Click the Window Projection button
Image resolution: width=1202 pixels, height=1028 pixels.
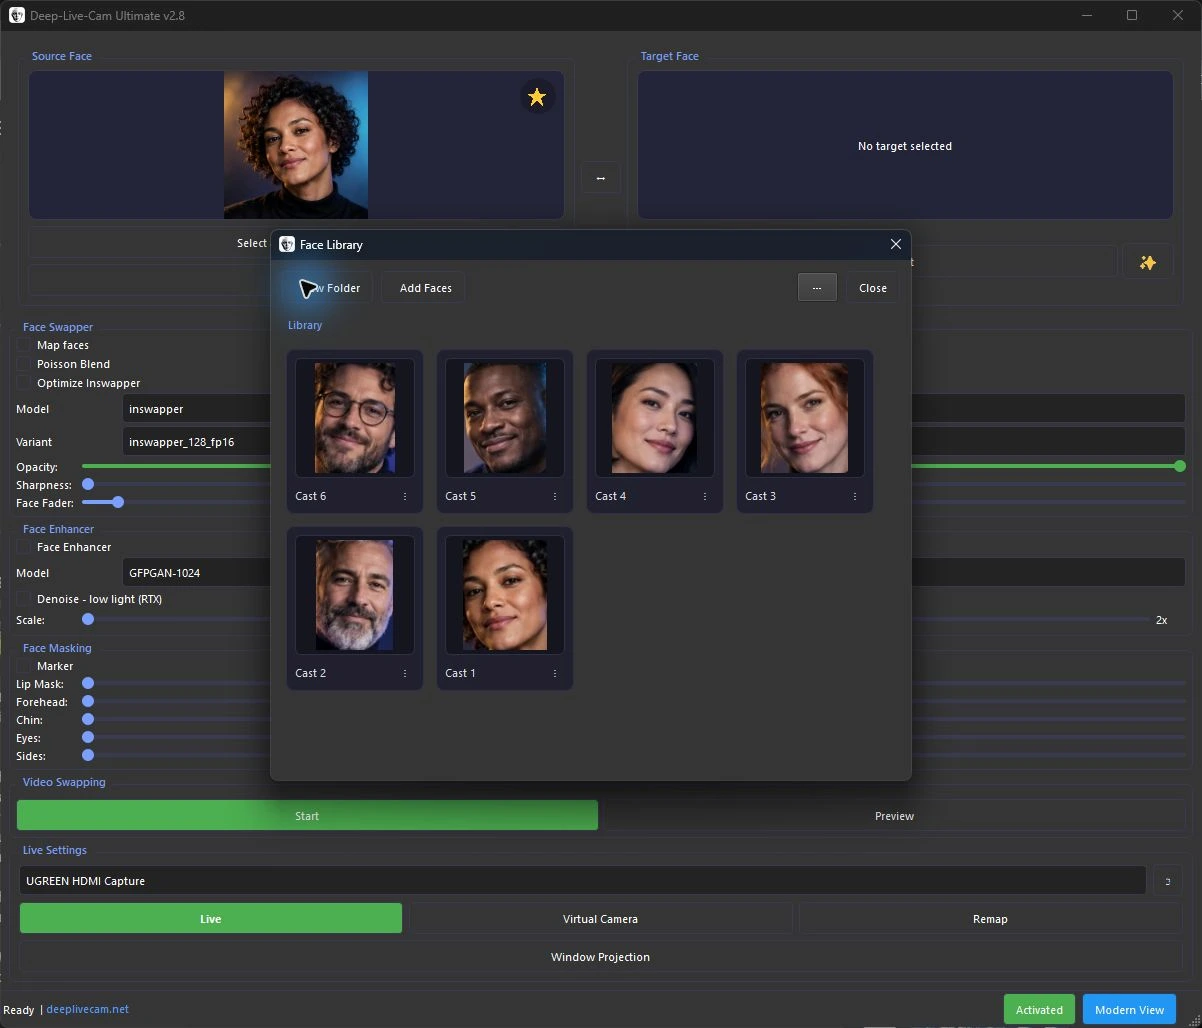(x=600, y=957)
